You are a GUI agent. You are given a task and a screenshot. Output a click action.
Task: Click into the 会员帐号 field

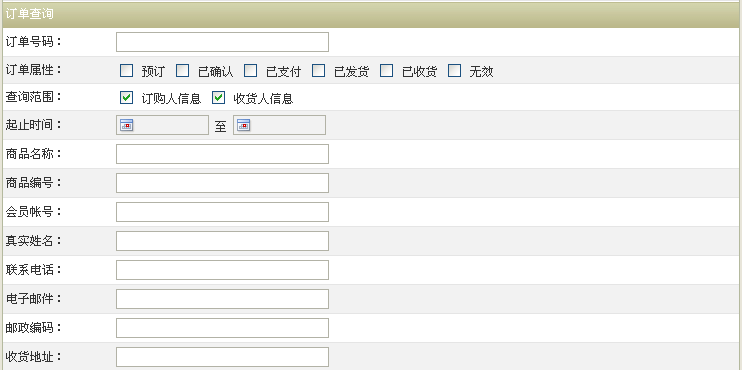coord(222,212)
